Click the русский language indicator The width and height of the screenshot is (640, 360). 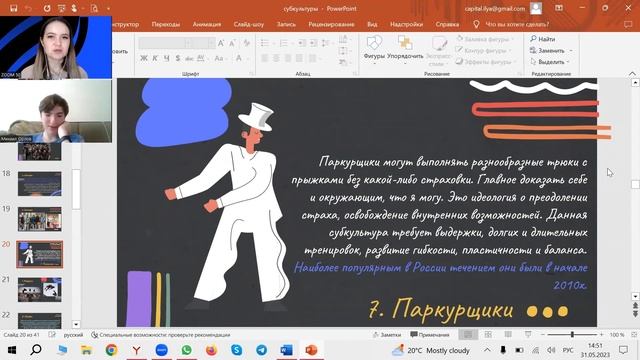(x=73, y=335)
